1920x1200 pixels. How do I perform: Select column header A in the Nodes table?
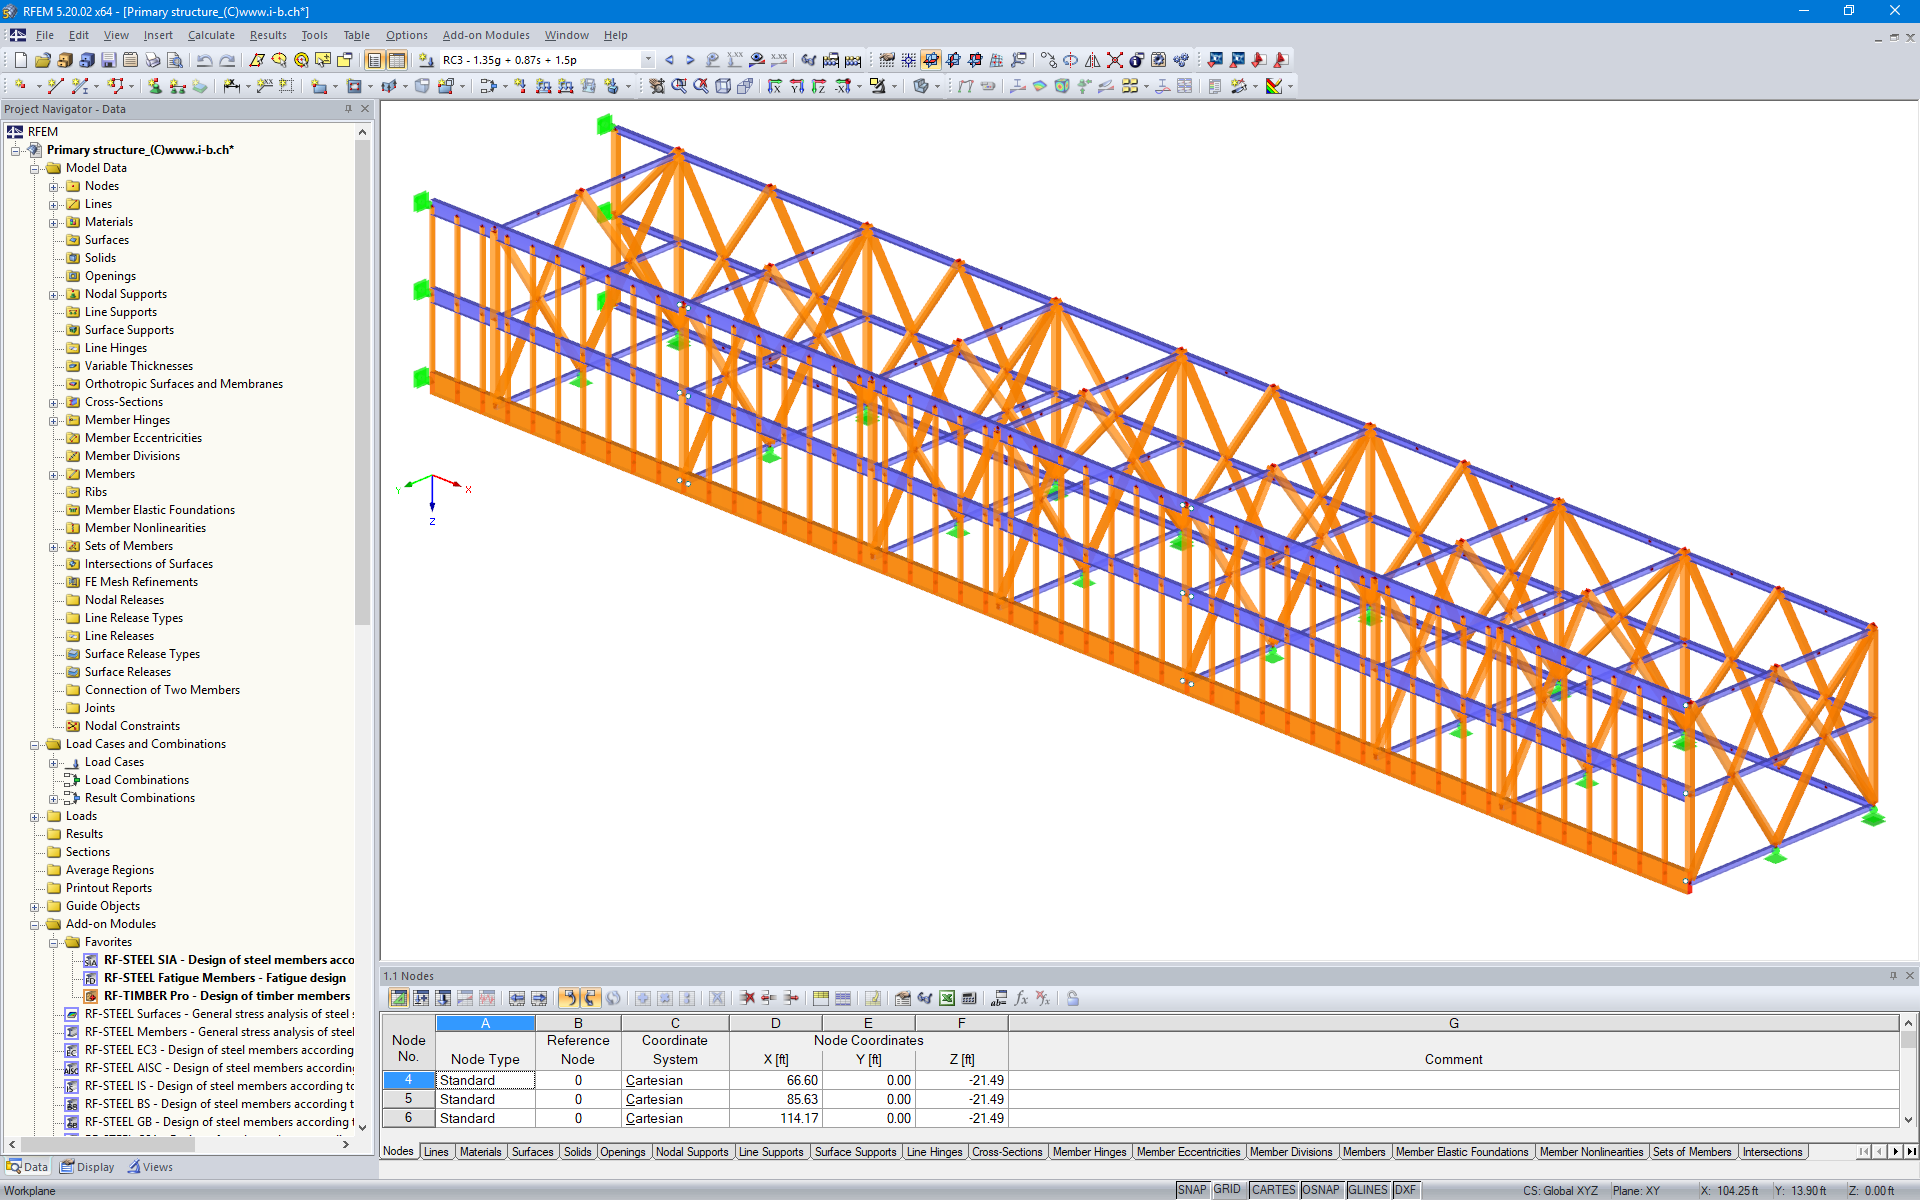pos(485,1023)
